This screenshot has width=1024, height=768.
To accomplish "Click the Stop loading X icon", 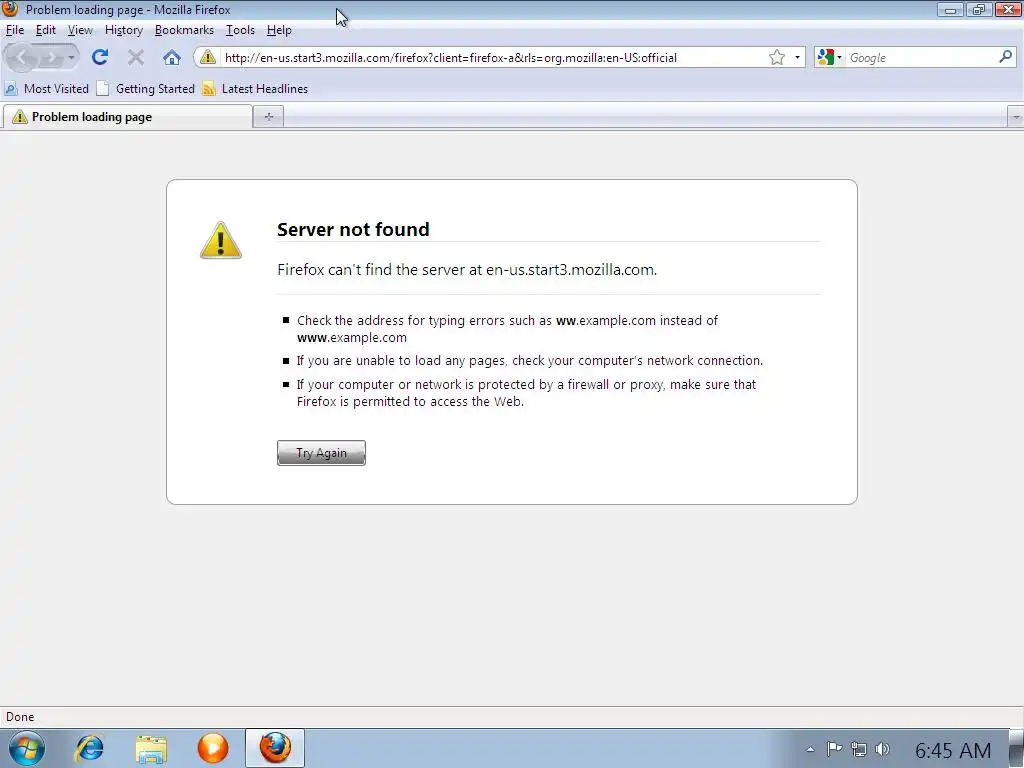I will pos(136,57).
